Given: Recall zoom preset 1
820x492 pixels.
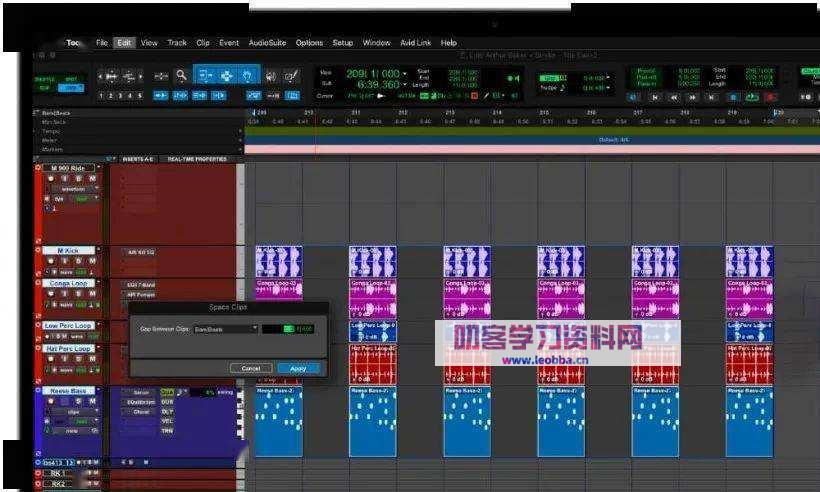Looking at the screenshot, I should pos(101,96).
